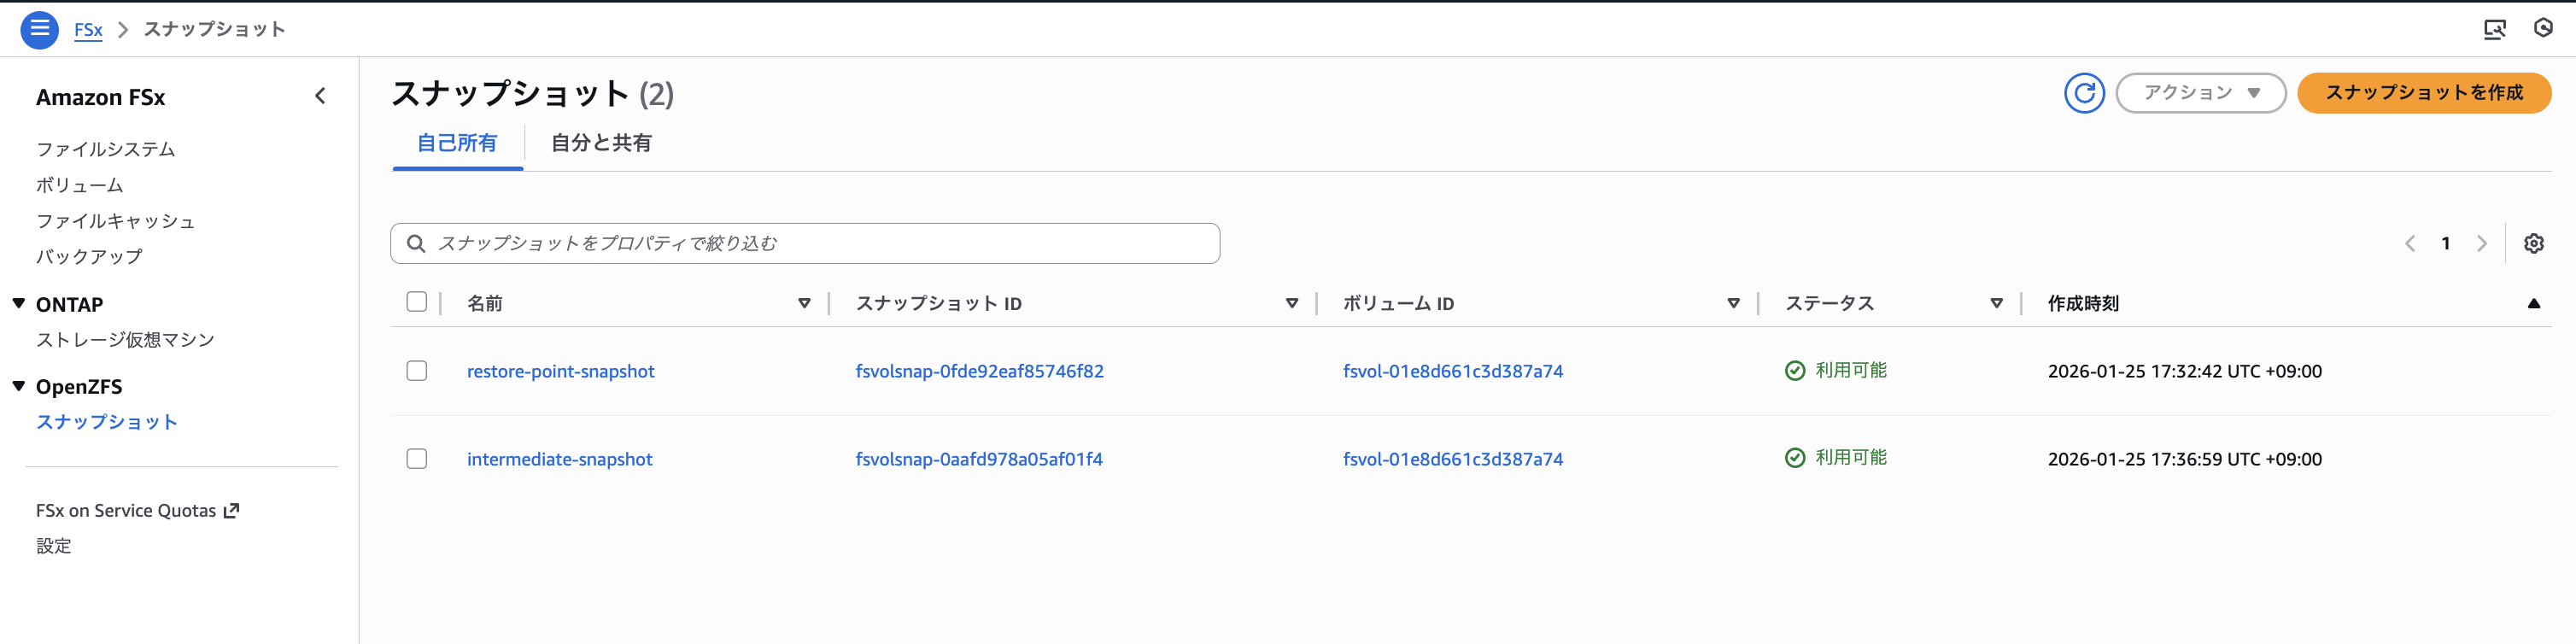Collapse the ONTAP sidebar section
The height and width of the screenshot is (644, 2576).
(19, 304)
